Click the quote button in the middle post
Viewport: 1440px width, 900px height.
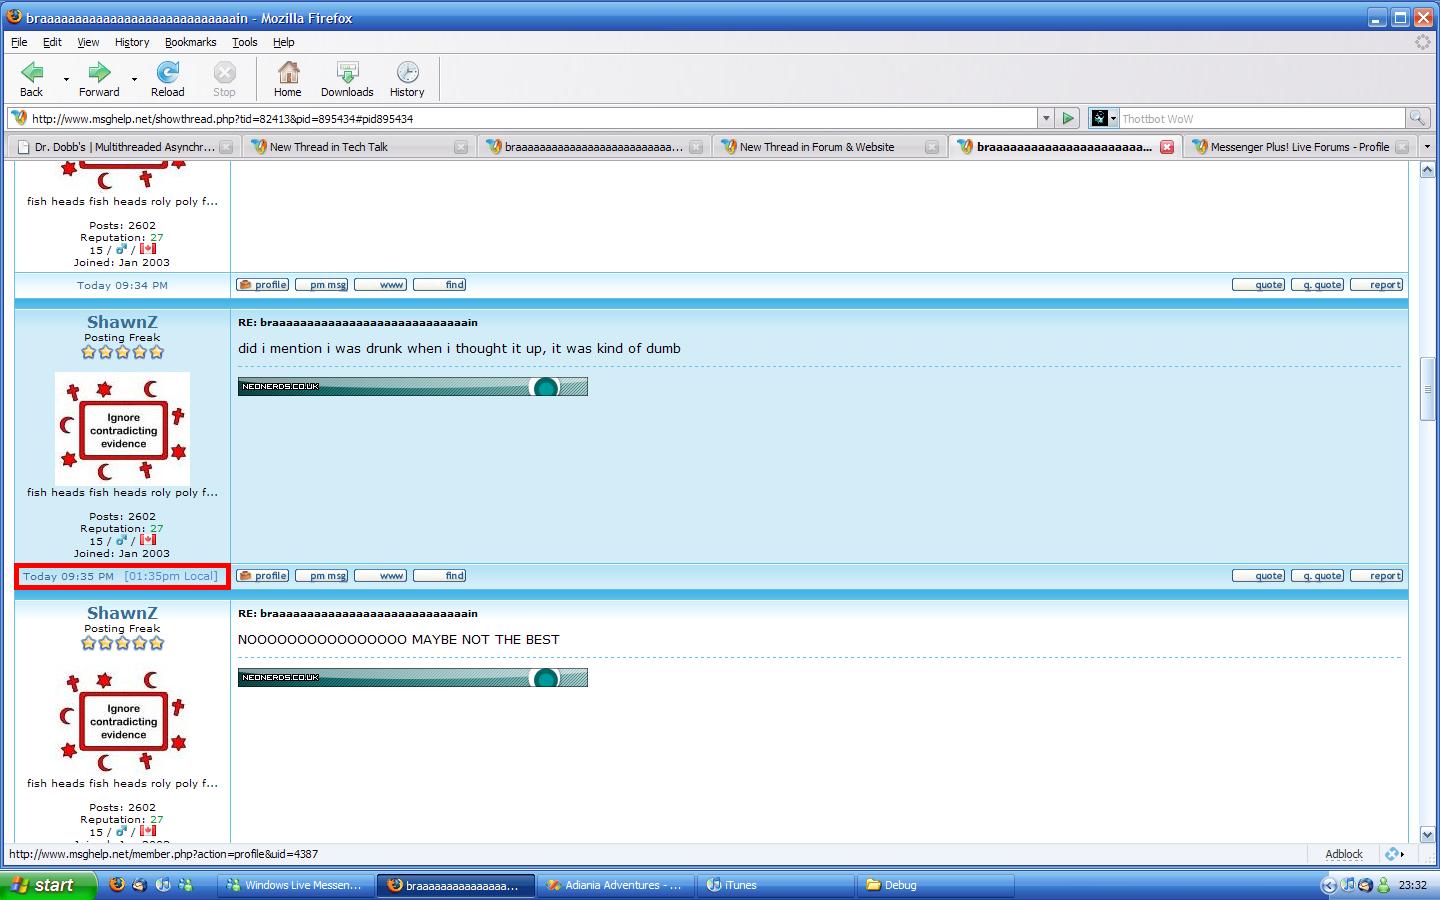coord(1259,576)
